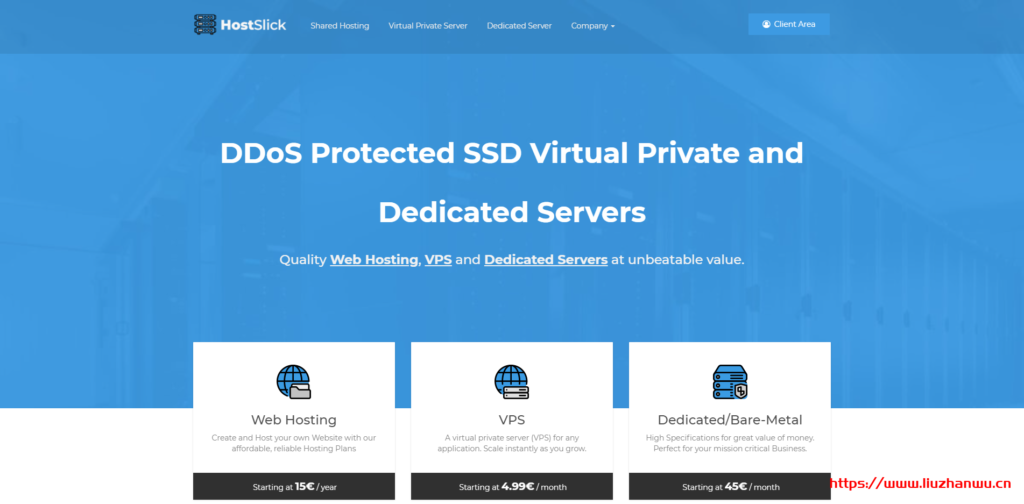Image resolution: width=1024 pixels, height=504 pixels.
Task: Click the Web Hosting globe and folder icon
Action: tap(293, 382)
